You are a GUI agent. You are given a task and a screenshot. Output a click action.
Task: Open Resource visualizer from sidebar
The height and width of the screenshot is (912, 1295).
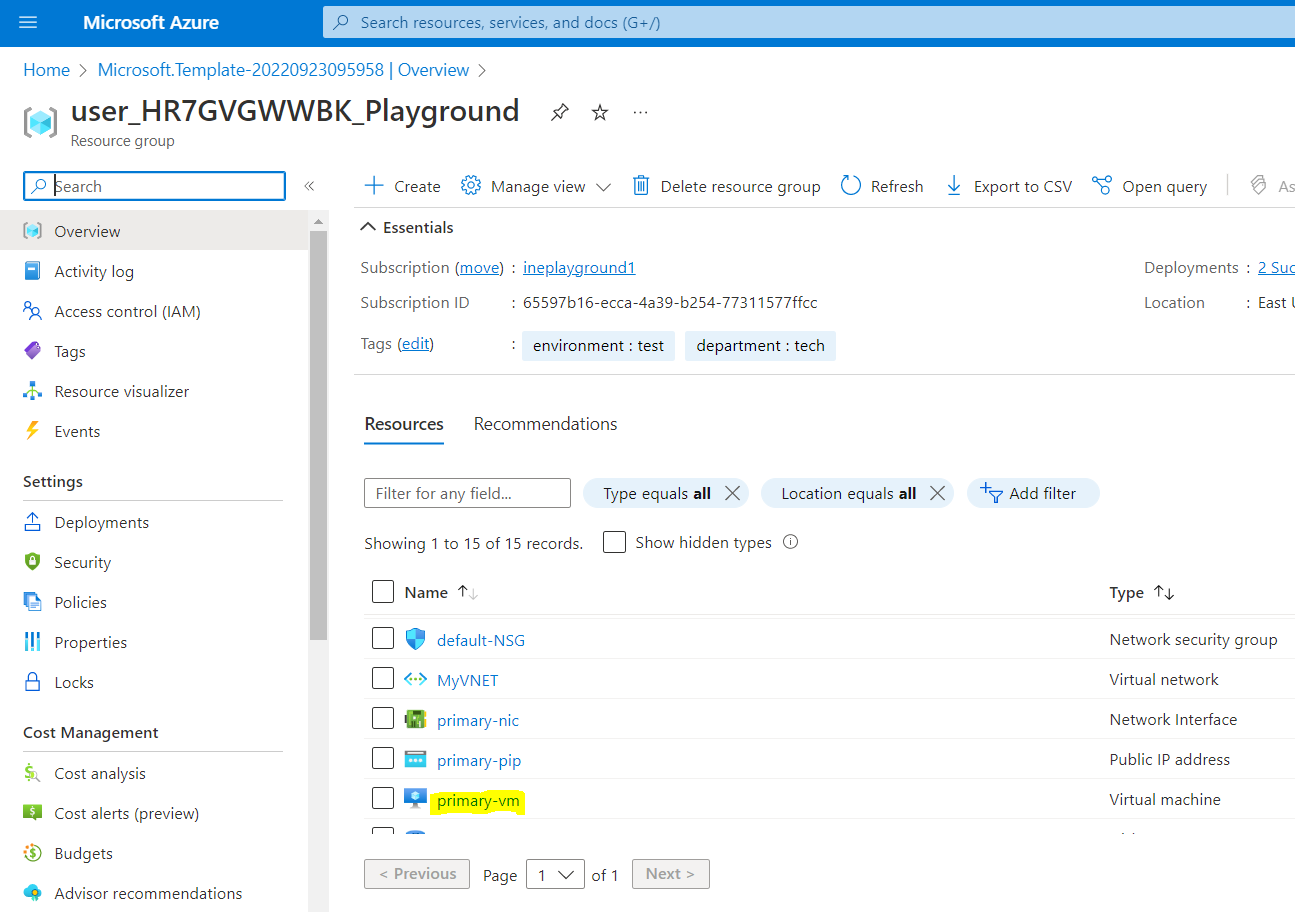click(121, 392)
